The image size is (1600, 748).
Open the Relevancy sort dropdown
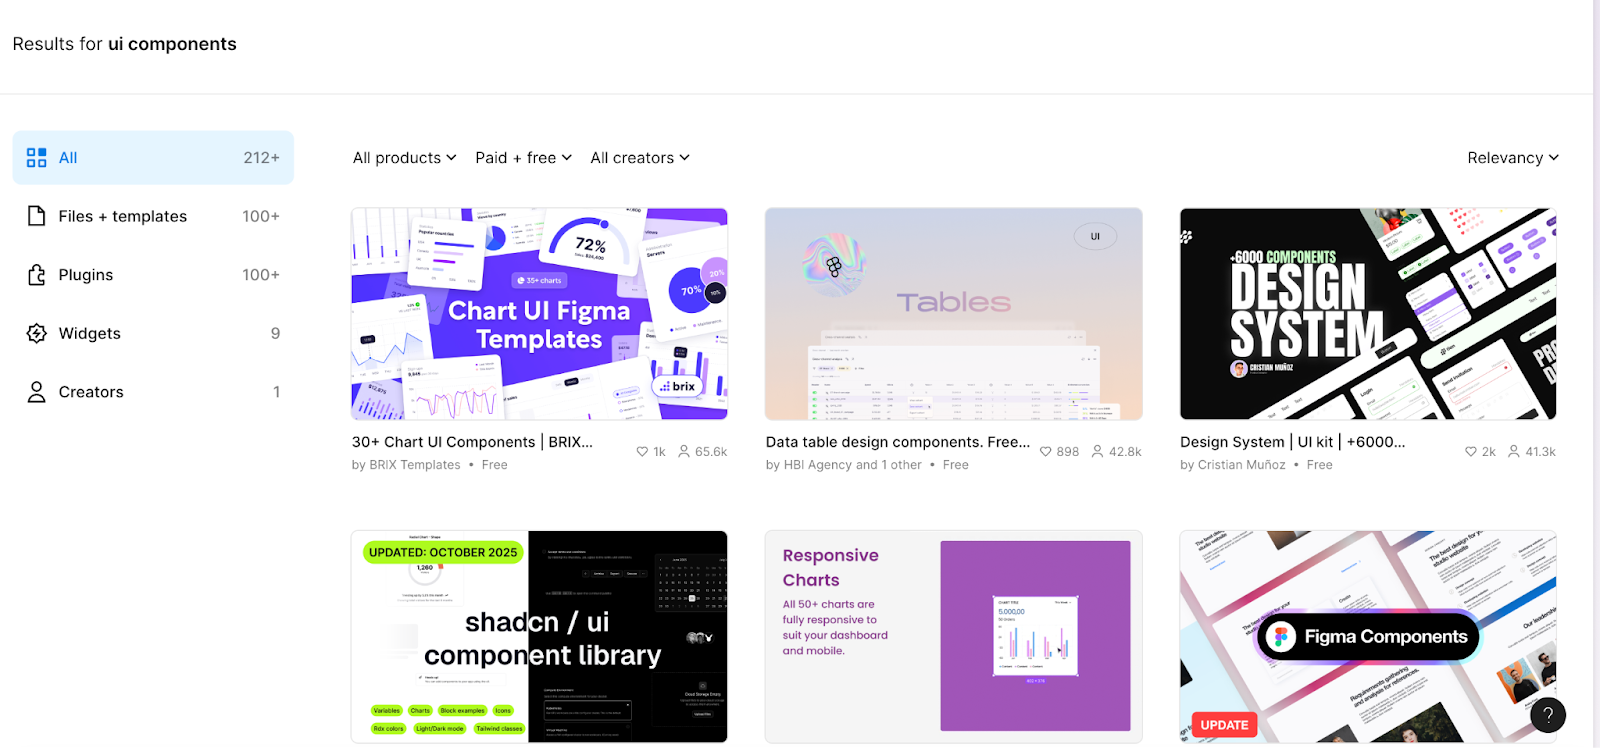pyautogui.click(x=1513, y=158)
